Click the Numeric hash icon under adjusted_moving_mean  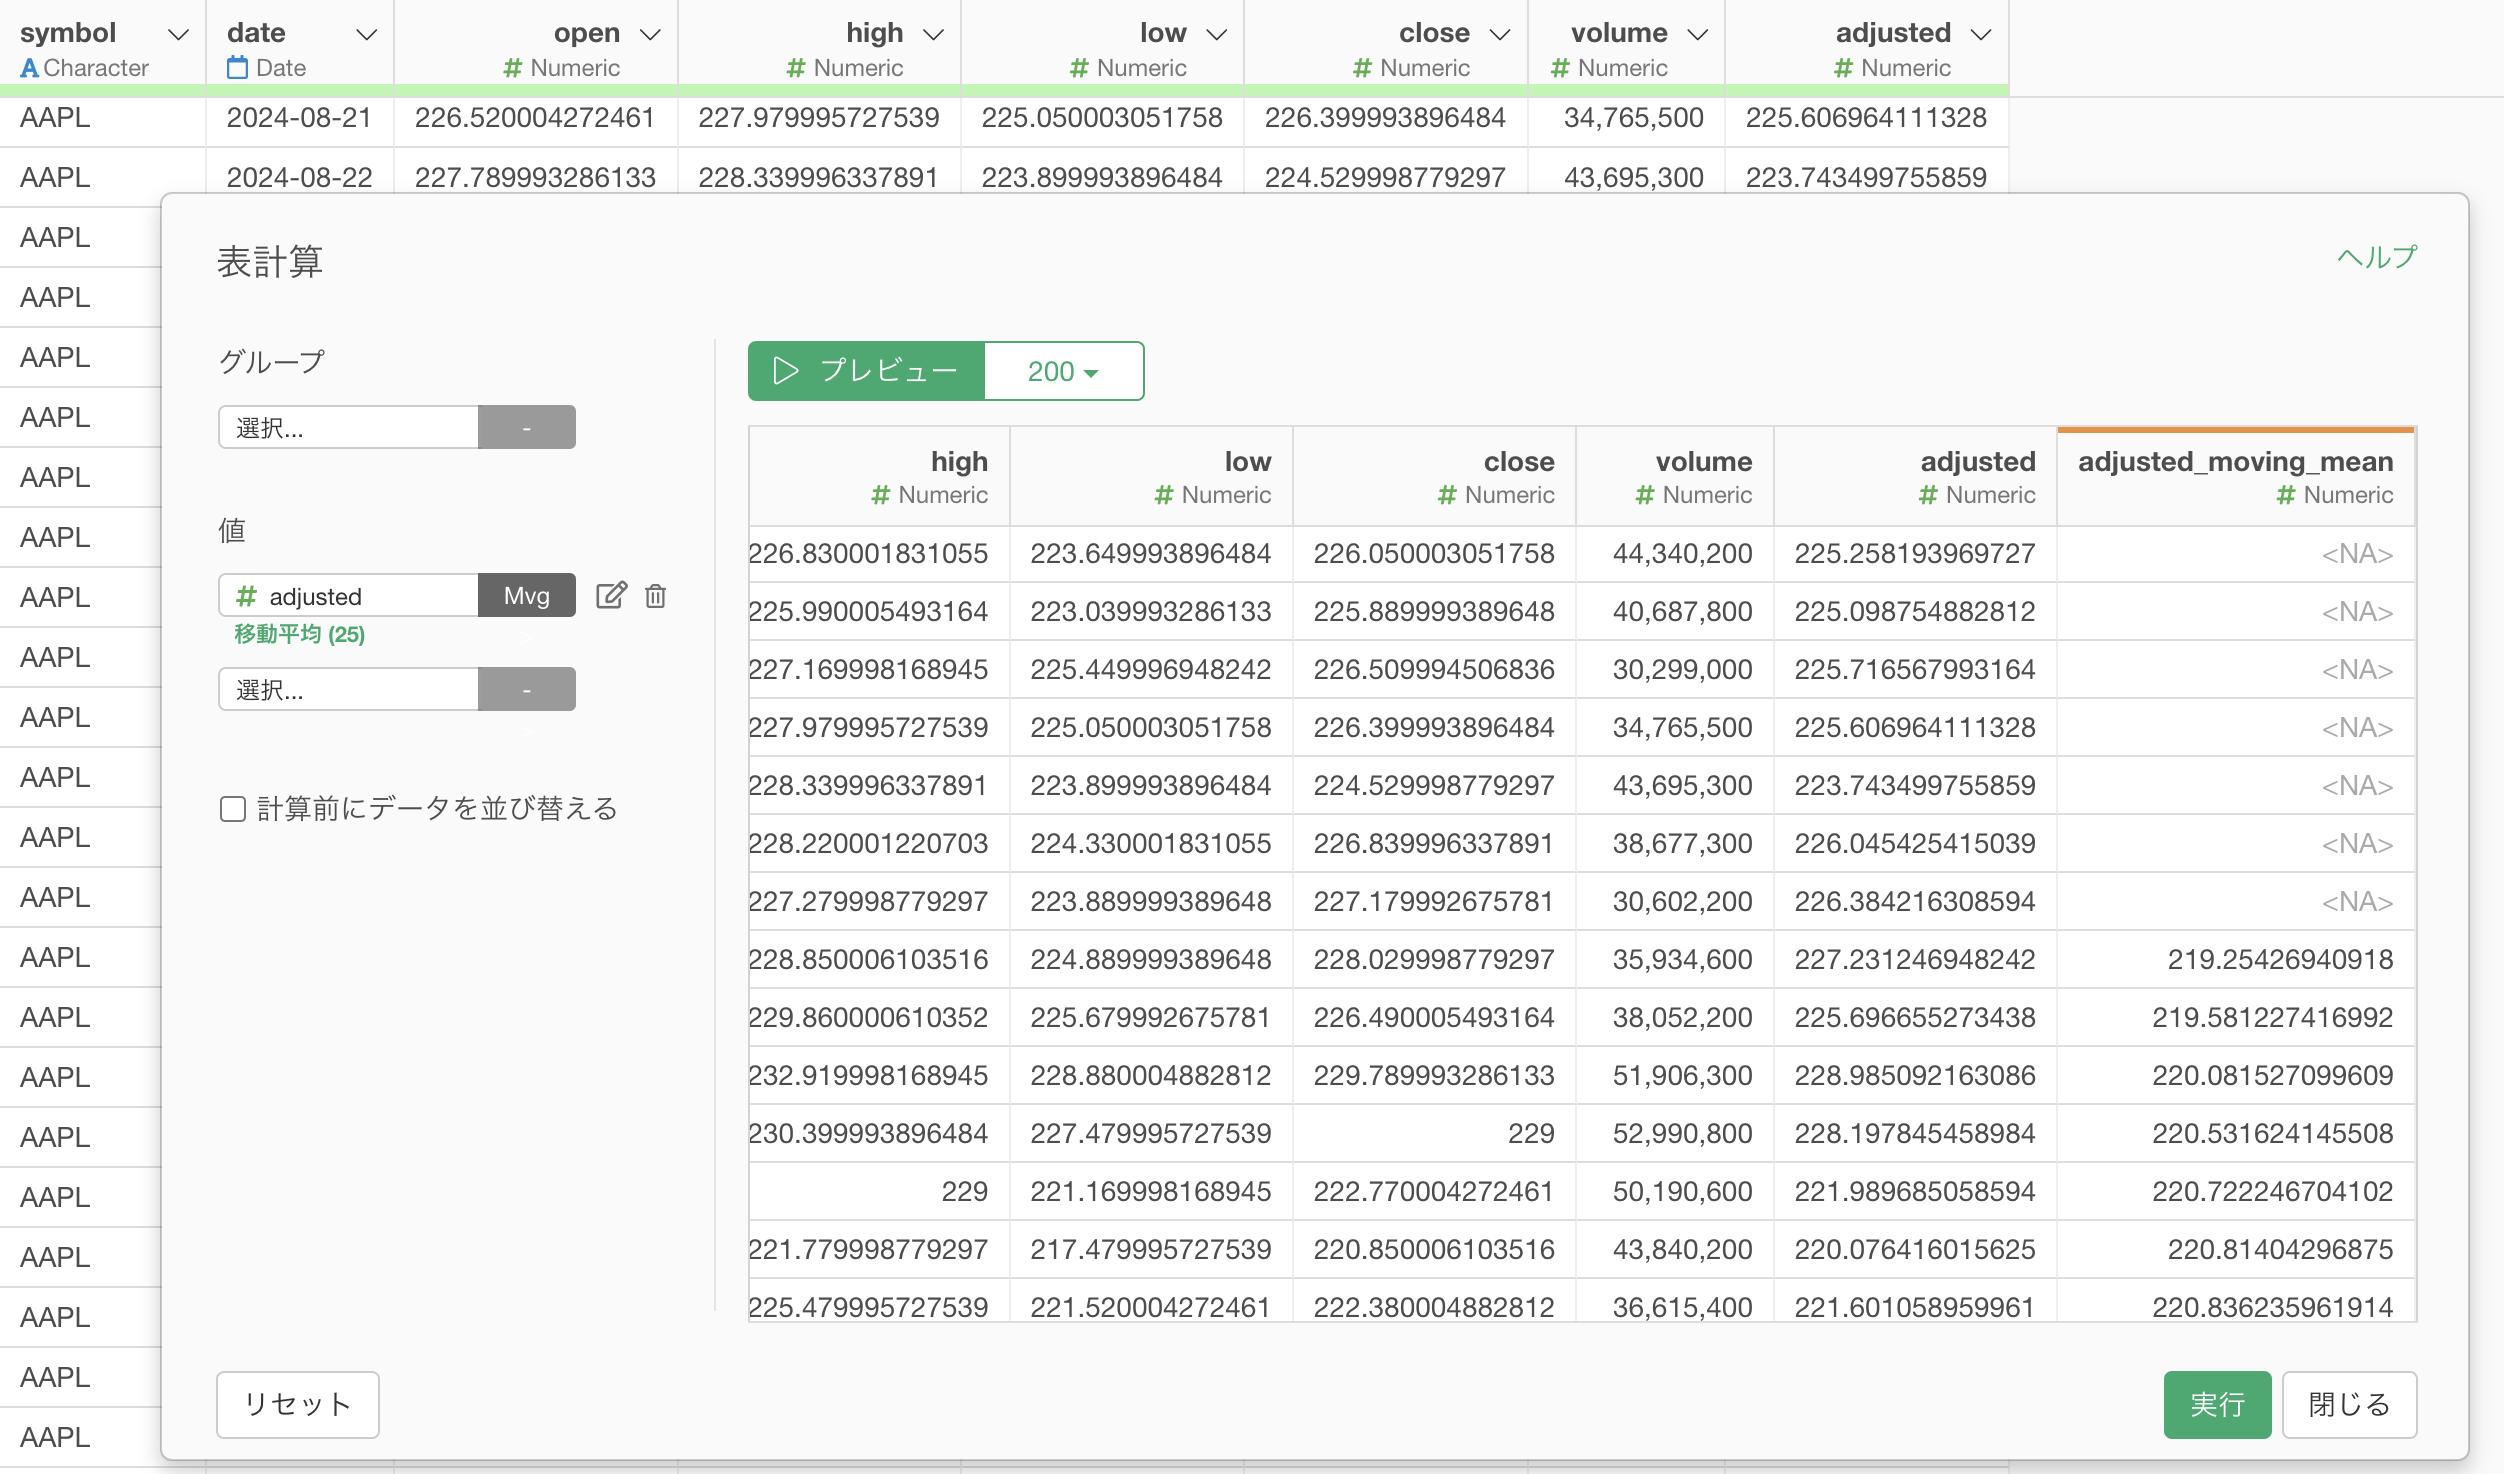click(2285, 495)
